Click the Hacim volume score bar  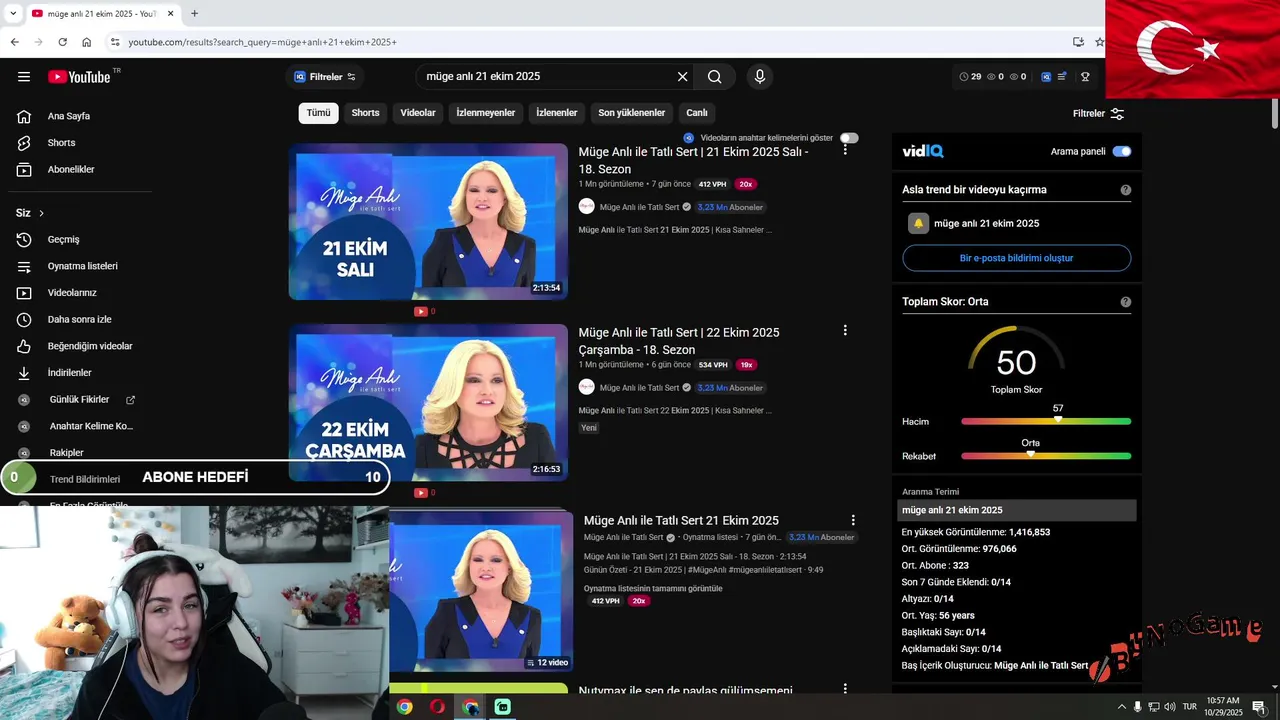[x=1046, y=421]
